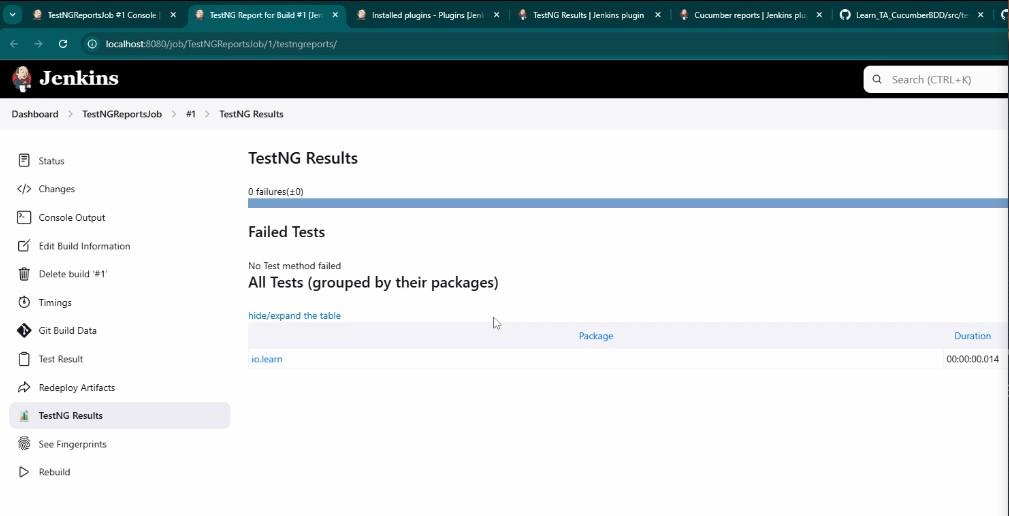Close the TestNGReportsJob #1 Console tab
This screenshot has width=1009, height=516.
[173, 15]
